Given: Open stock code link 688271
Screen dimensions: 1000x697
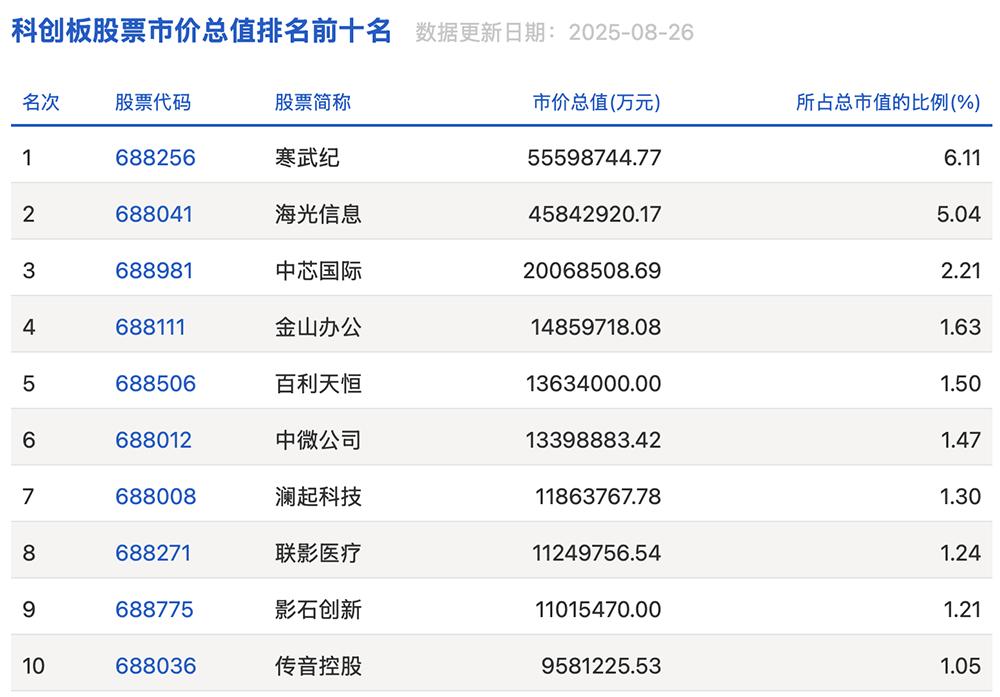Looking at the screenshot, I should (153, 553).
